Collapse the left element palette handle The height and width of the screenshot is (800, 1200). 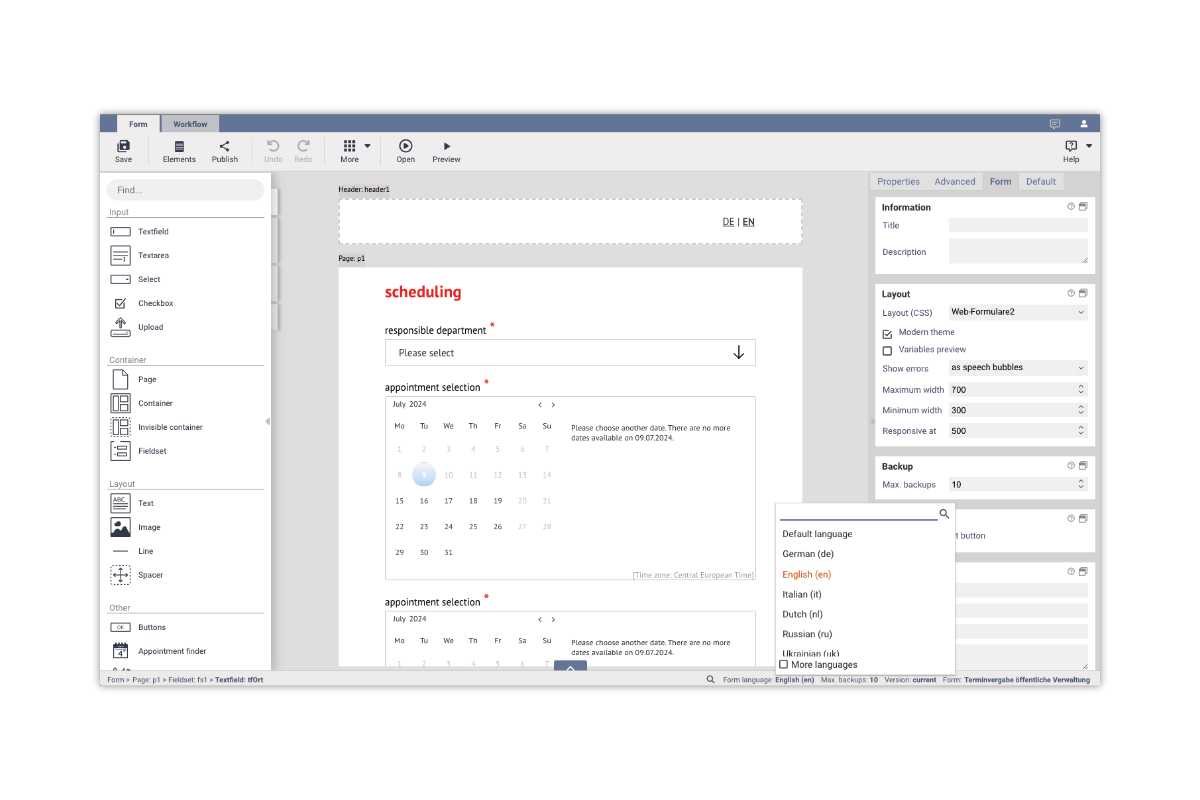click(267, 422)
